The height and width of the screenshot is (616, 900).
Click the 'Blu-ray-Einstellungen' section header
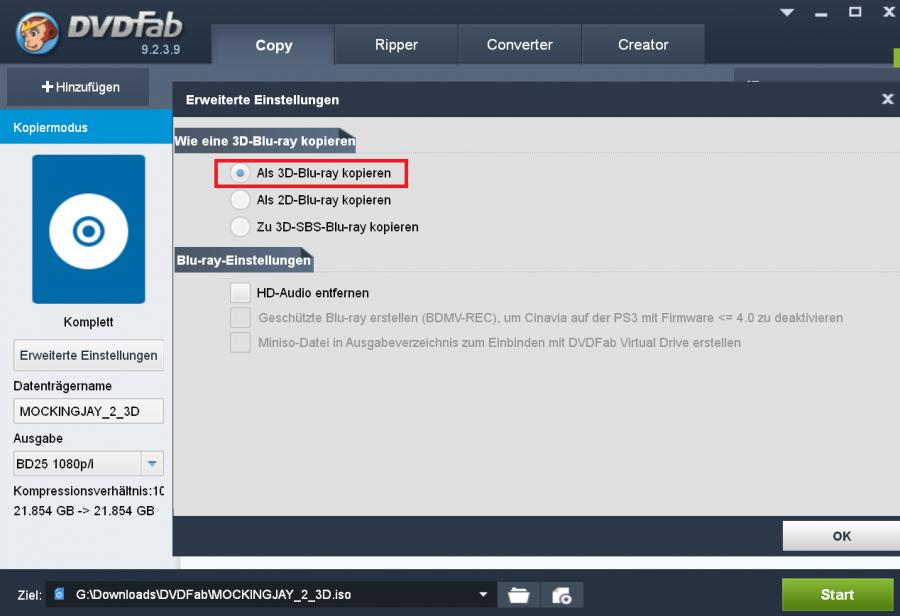click(244, 260)
